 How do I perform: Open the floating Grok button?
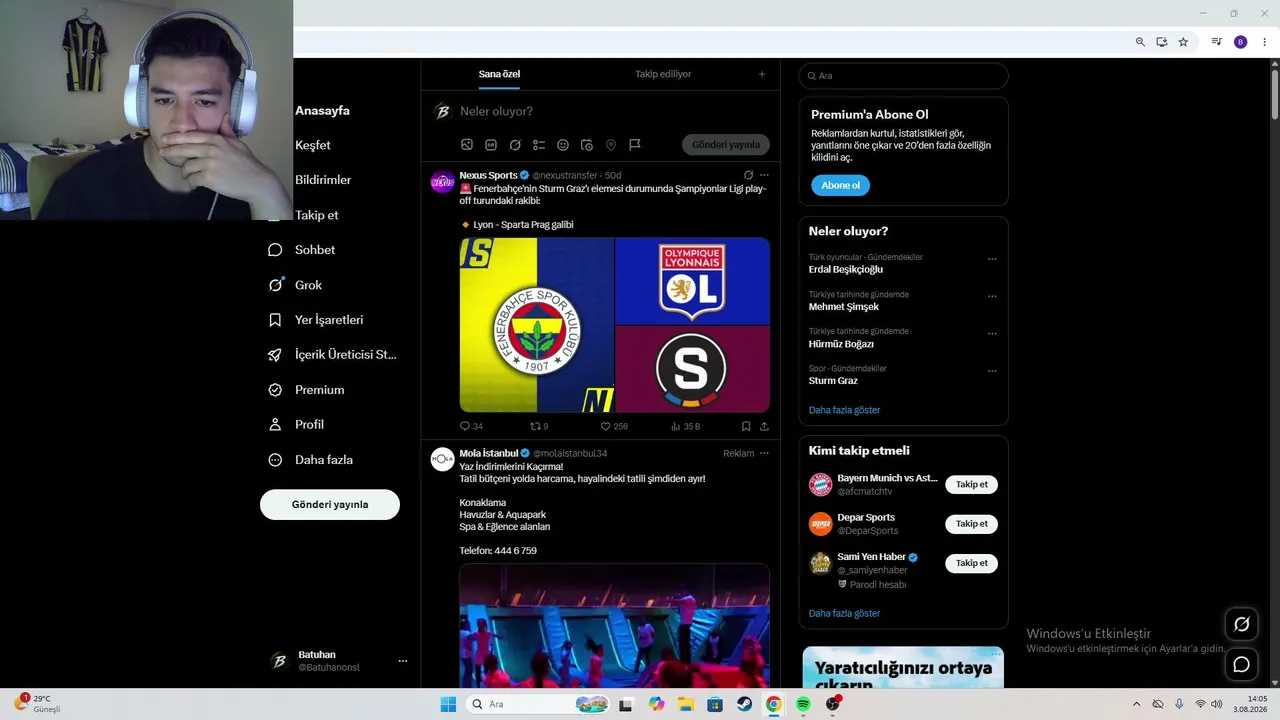tap(1242, 624)
